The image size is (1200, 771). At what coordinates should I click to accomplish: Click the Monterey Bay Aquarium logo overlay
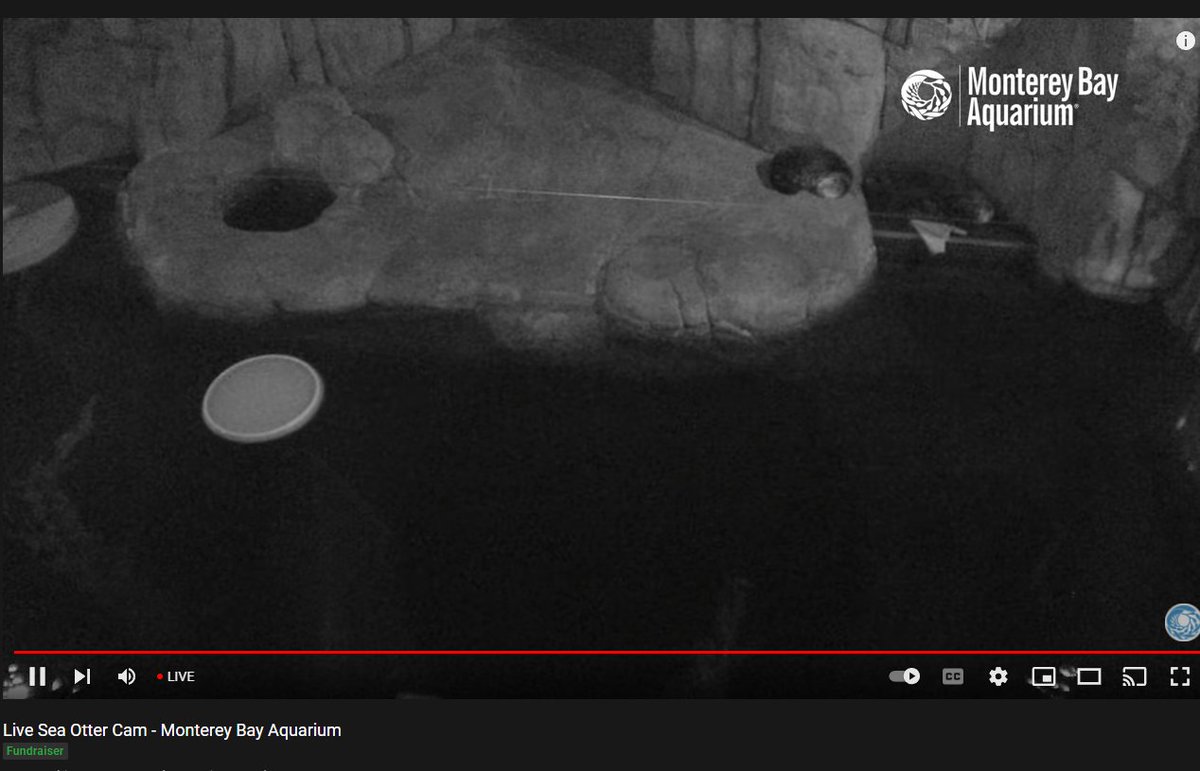tap(1009, 96)
